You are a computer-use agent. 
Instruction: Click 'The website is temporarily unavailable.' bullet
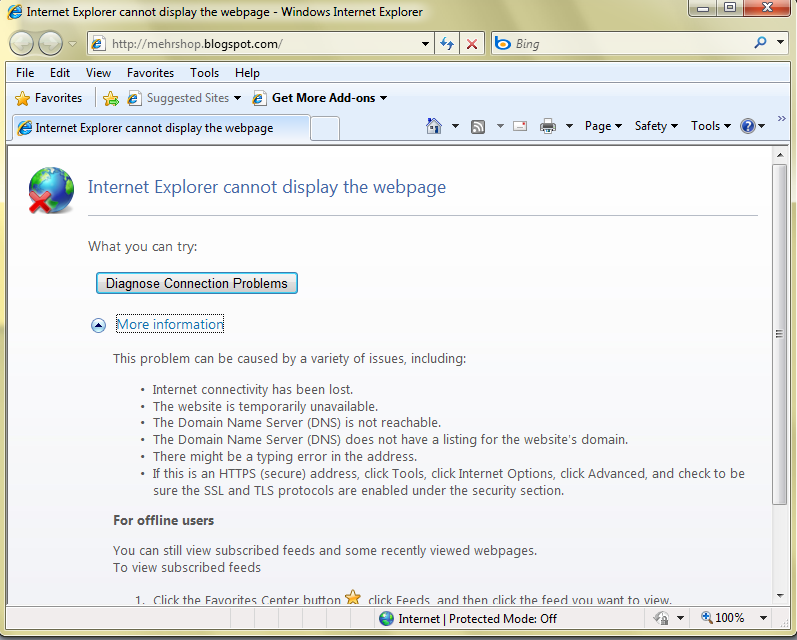point(265,407)
